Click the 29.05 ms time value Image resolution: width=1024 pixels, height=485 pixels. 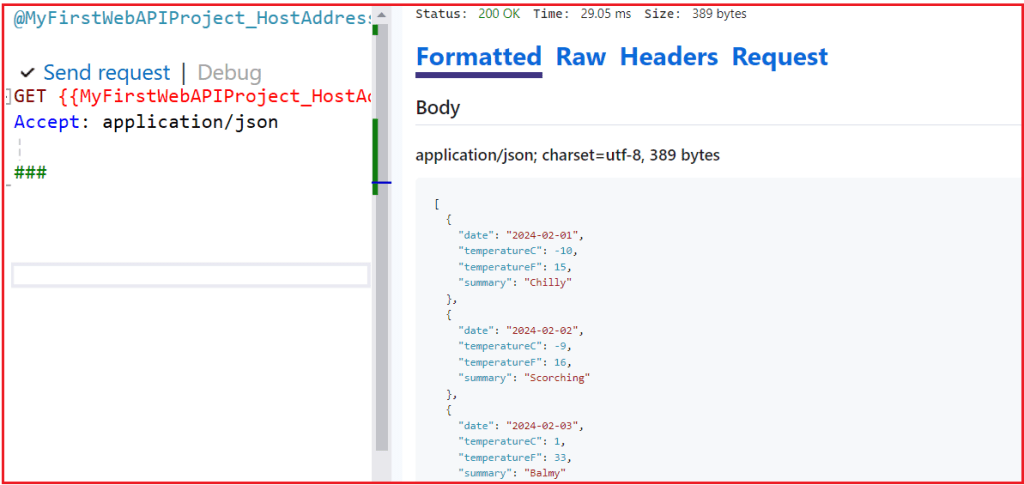click(606, 14)
